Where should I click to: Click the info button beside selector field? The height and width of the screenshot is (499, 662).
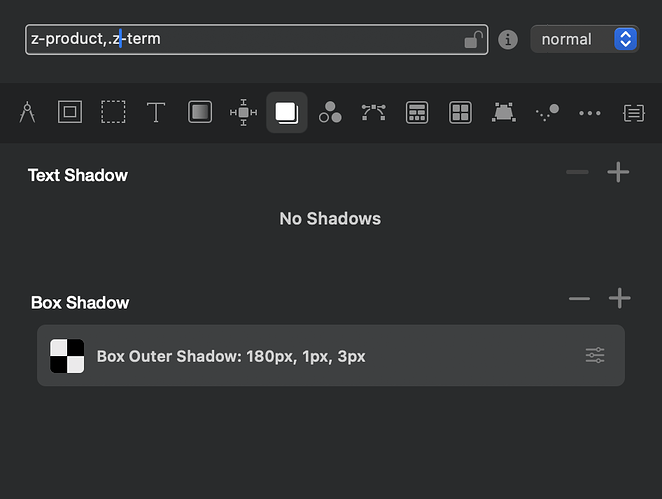click(508, 40)
